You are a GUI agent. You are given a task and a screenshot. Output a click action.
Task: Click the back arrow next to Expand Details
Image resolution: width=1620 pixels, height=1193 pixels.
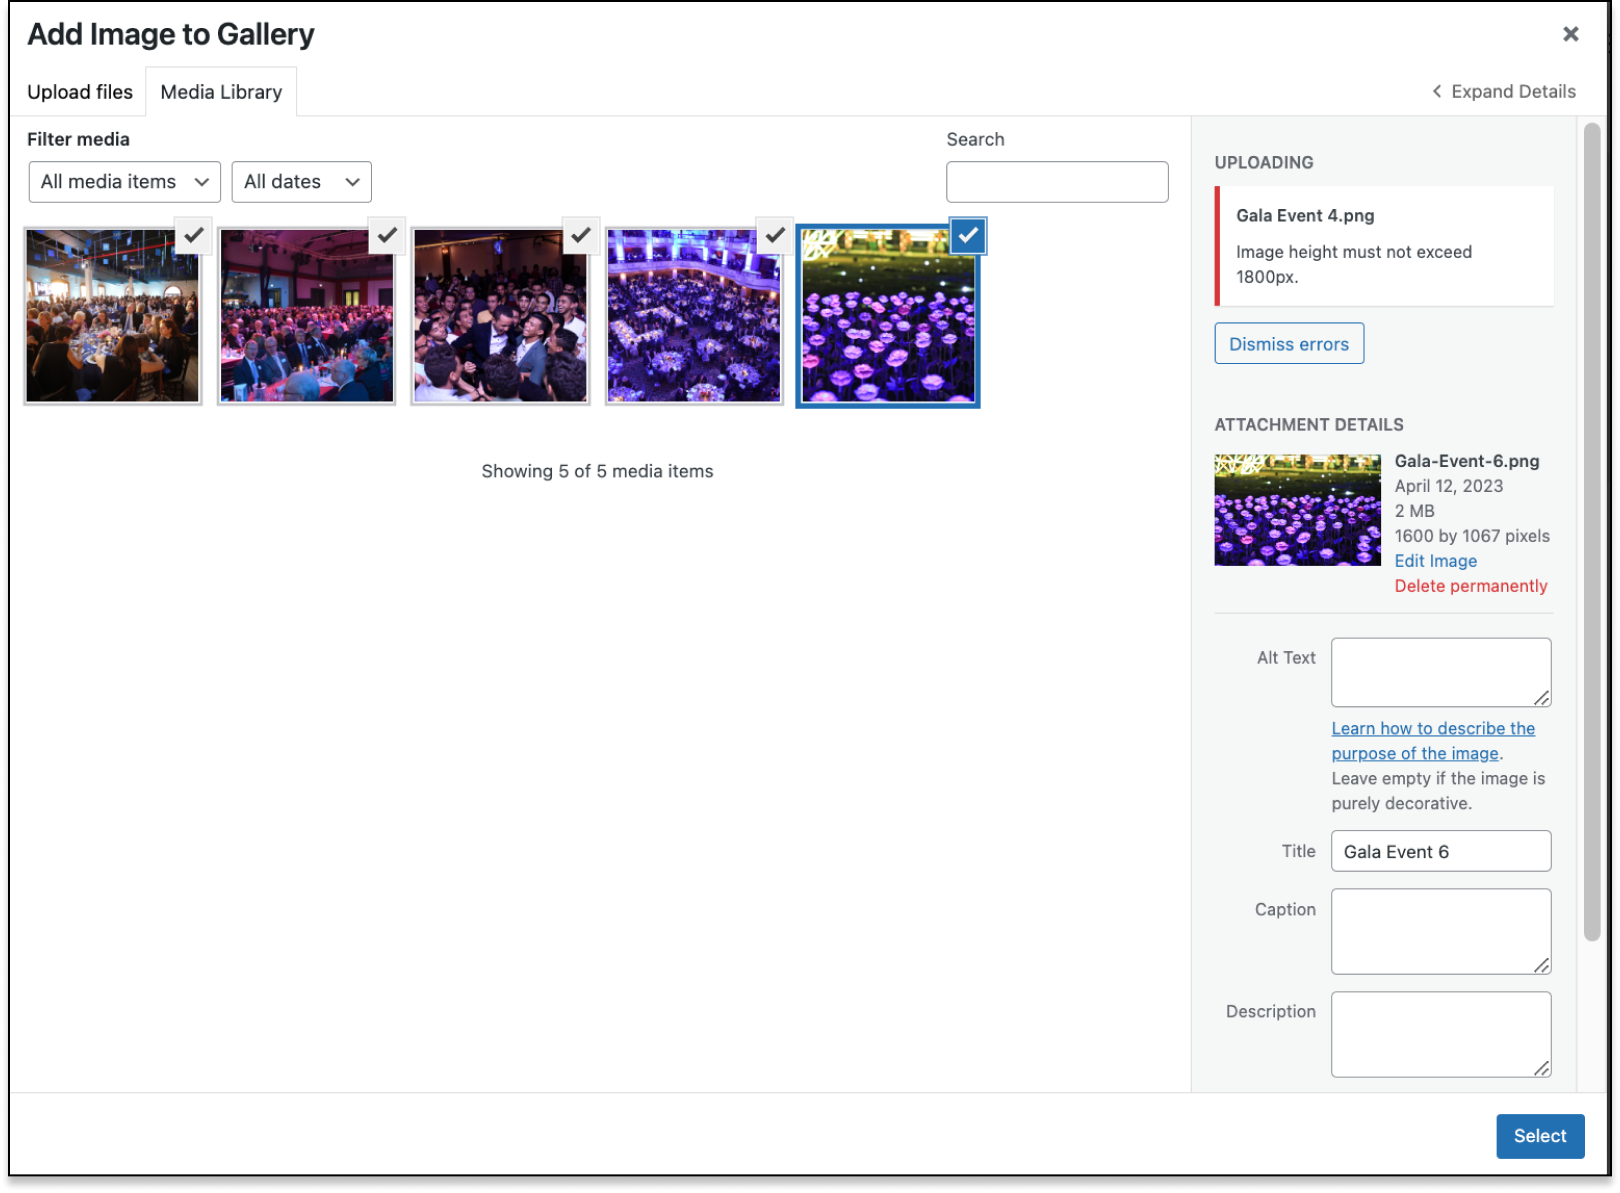click(1437, 91)
